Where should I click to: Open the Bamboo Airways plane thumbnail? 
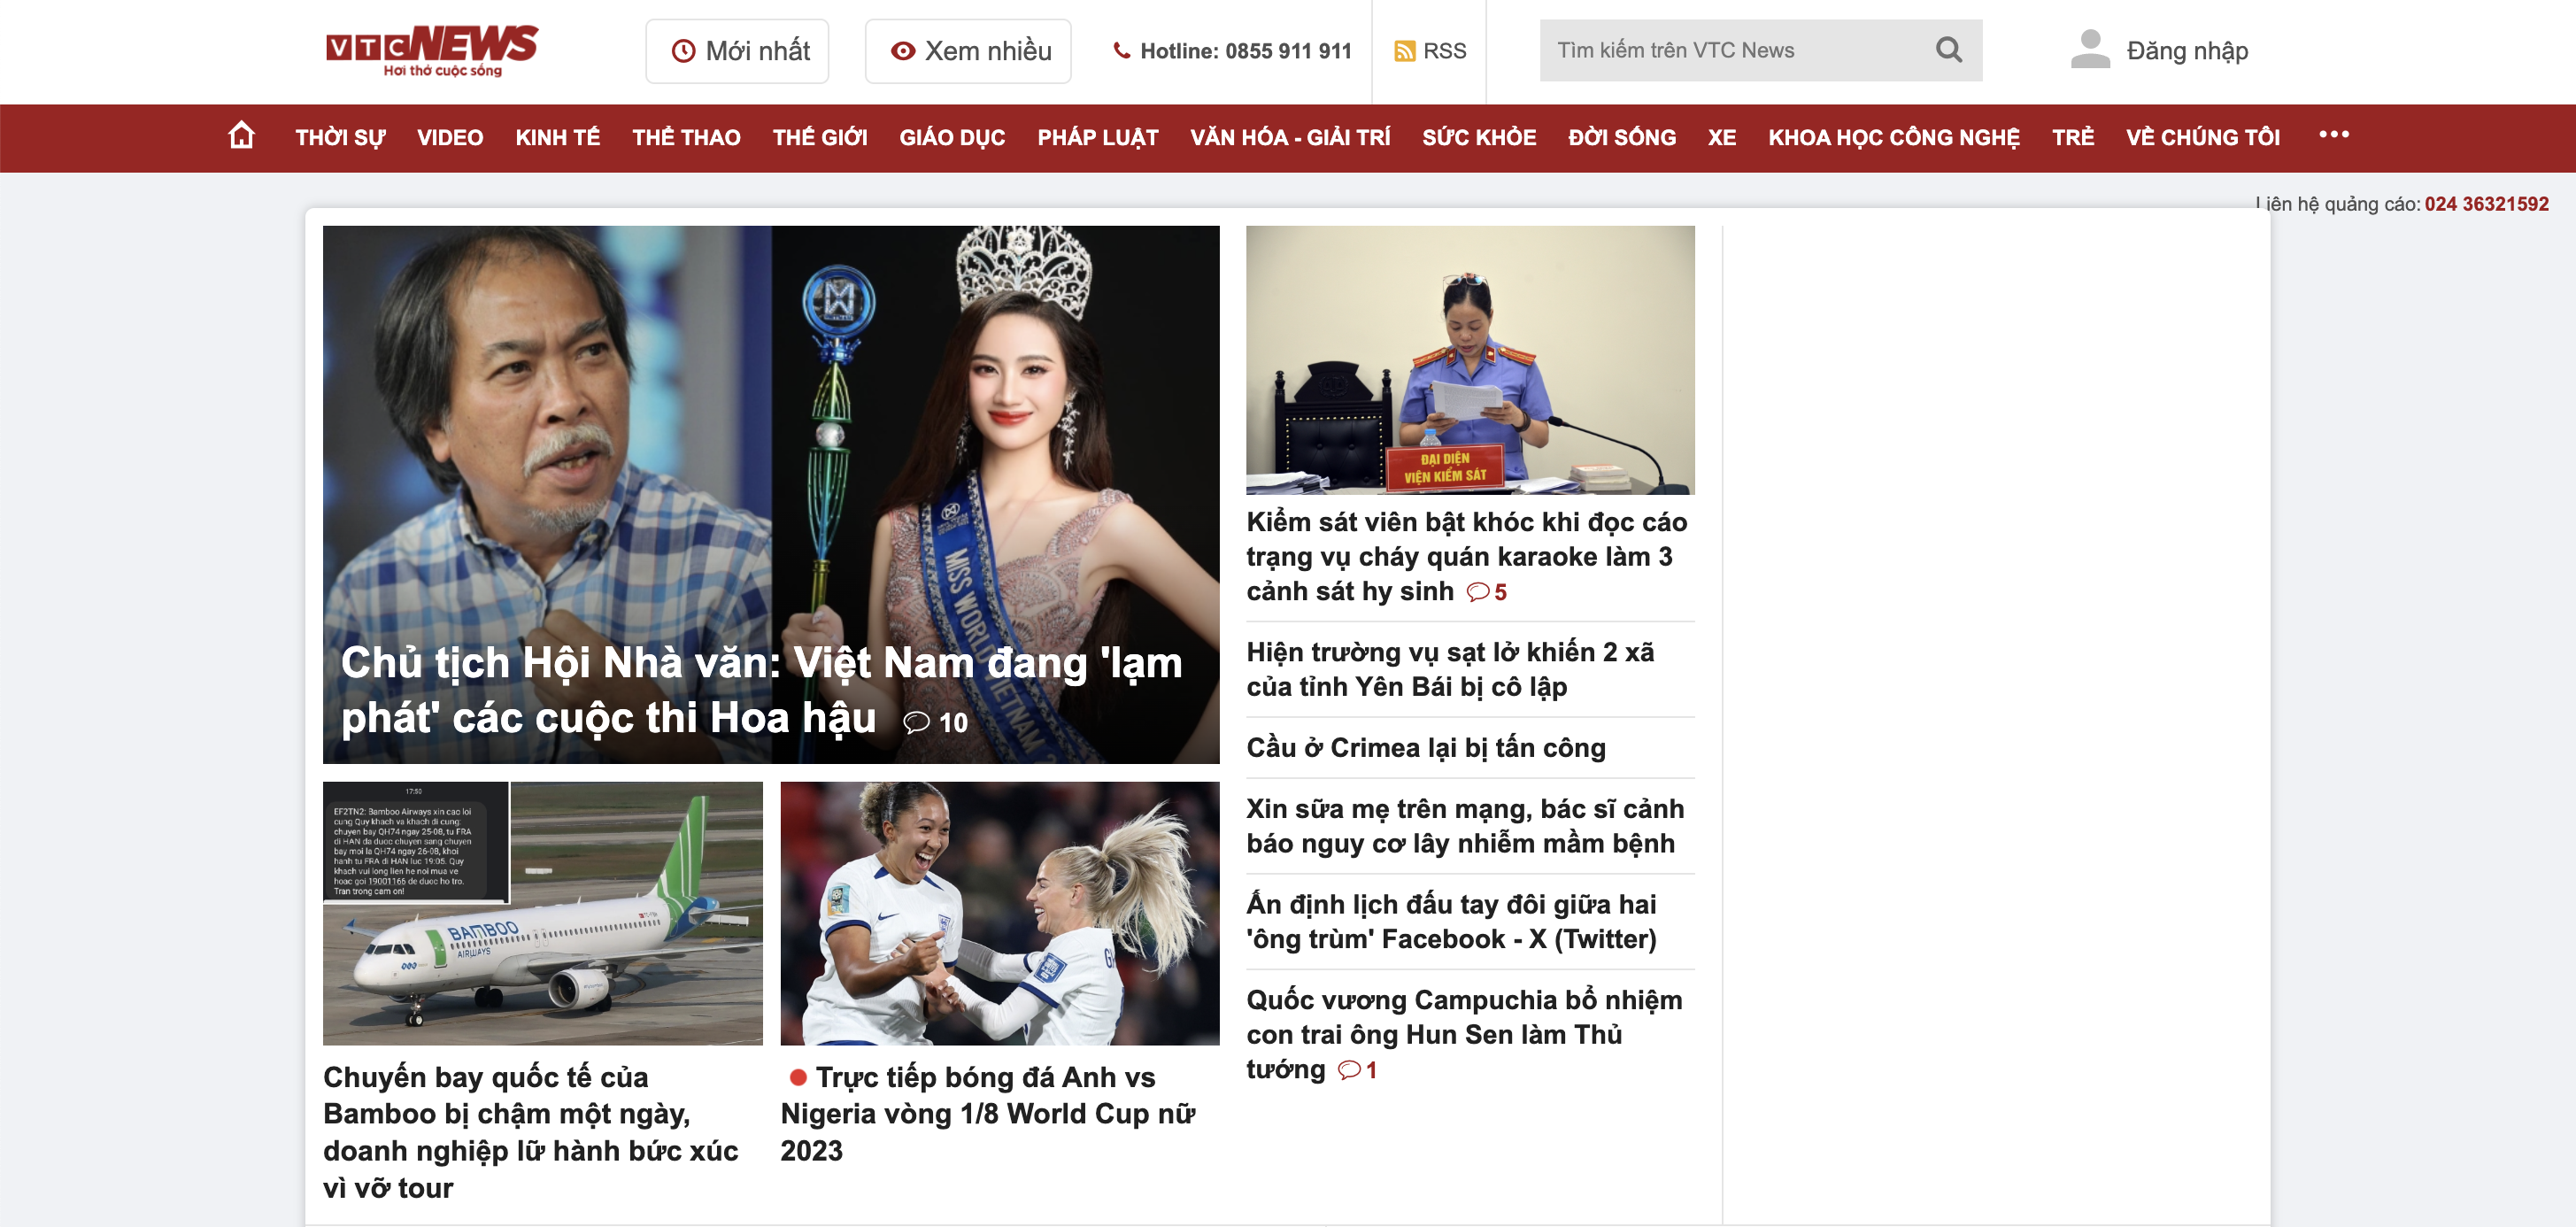542,913
